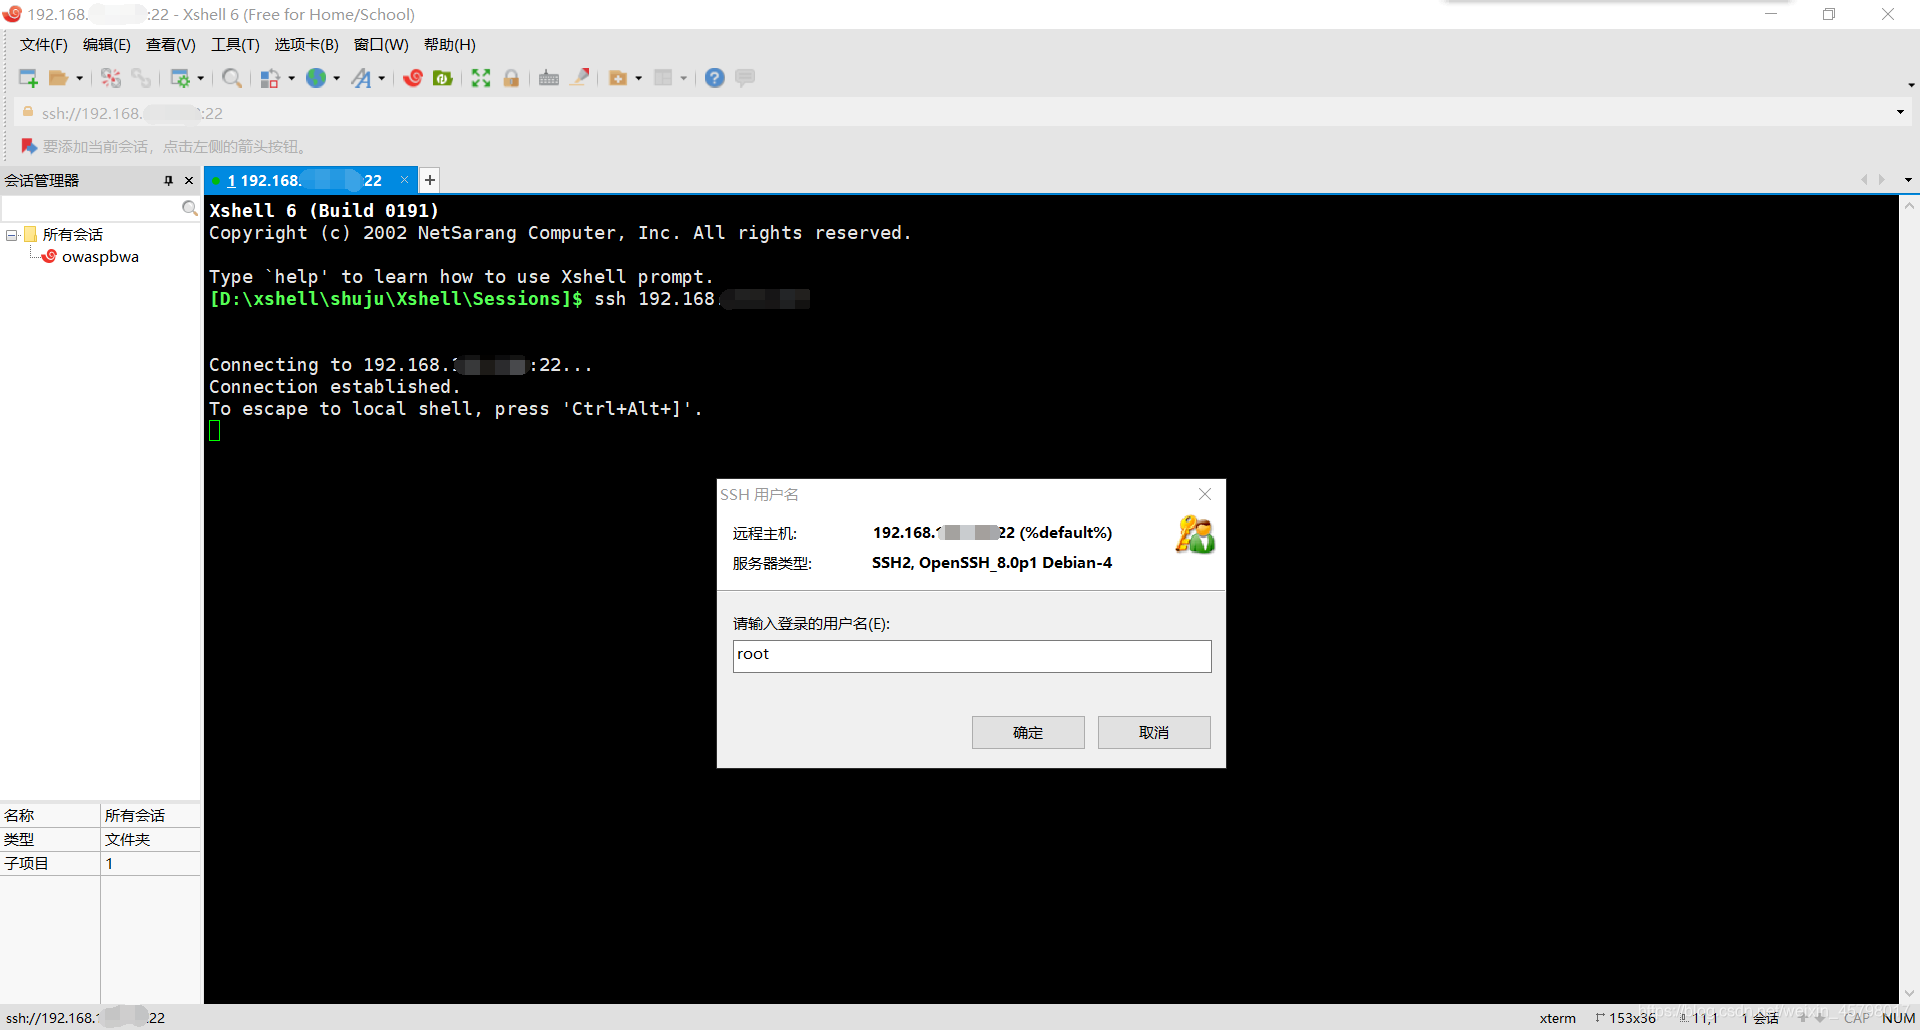Click the globe encoding icon
1920x1030 pixels.
[316, 78]
